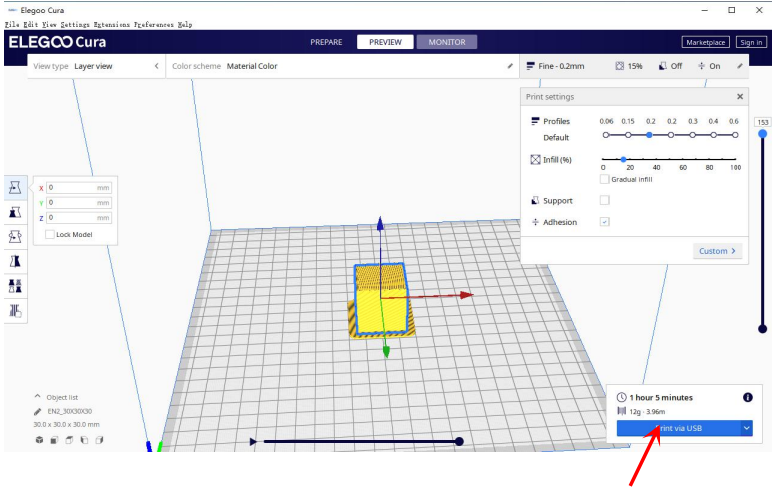Open the Per Model Settings tool
The height and width of the screenshot is (489, 773).
click(15, 285)
